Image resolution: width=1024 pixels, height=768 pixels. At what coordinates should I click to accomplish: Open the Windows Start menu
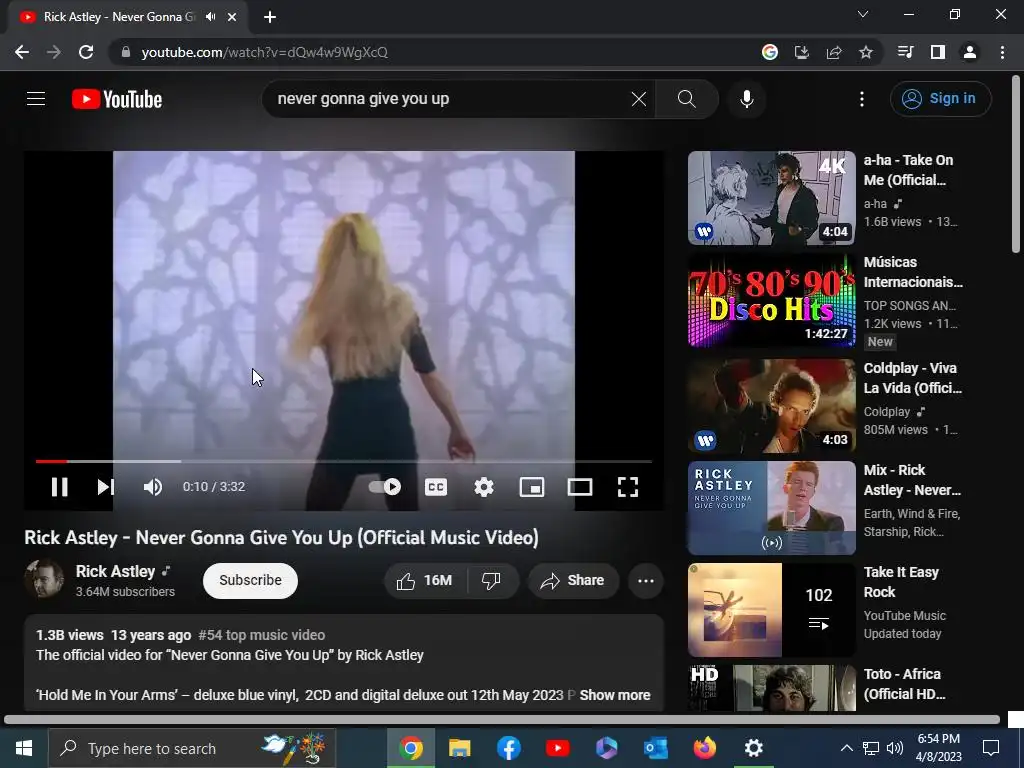[24, 748]
